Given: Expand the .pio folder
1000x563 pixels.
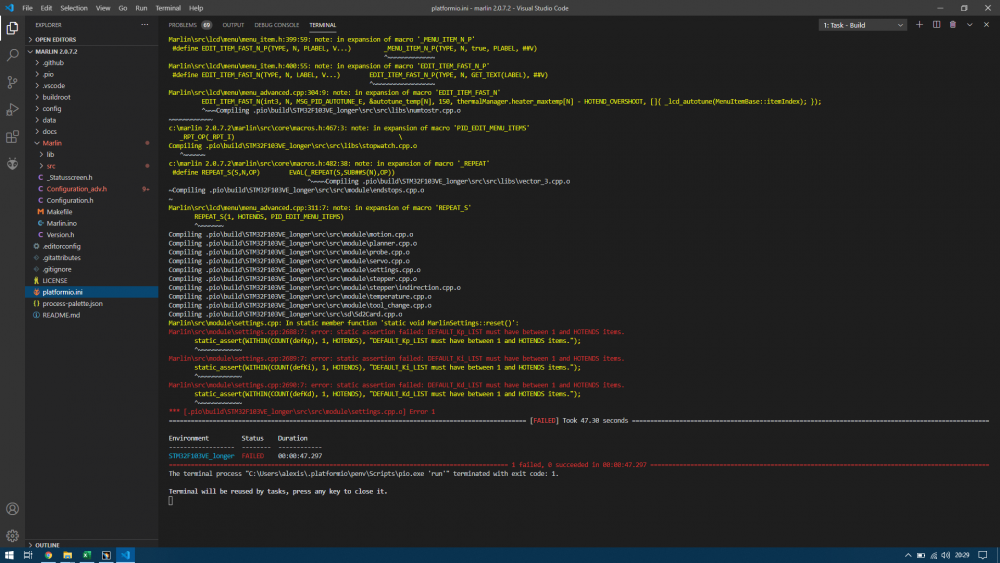Looking at the screenshot, I should [x=91, y=74].
